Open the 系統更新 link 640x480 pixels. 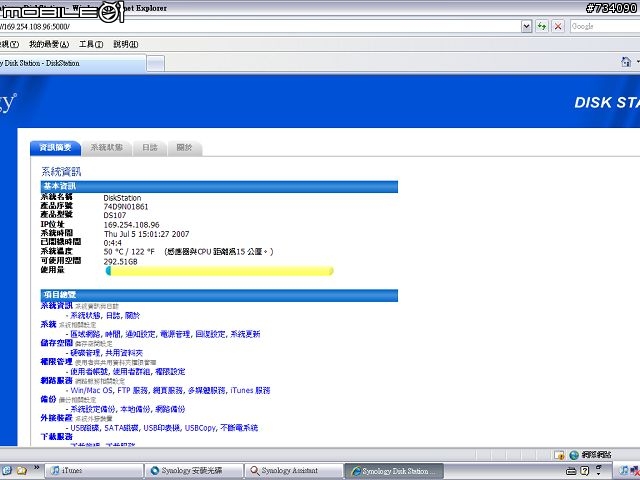tap(245, 334)
